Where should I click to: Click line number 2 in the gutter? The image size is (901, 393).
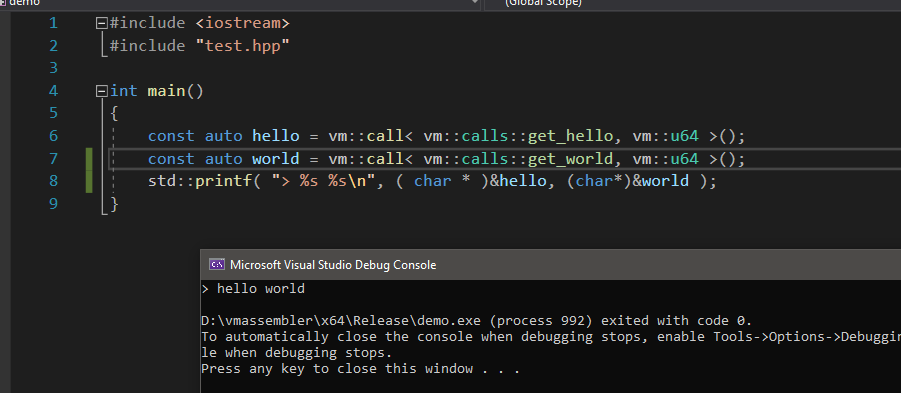click(53, 46)
